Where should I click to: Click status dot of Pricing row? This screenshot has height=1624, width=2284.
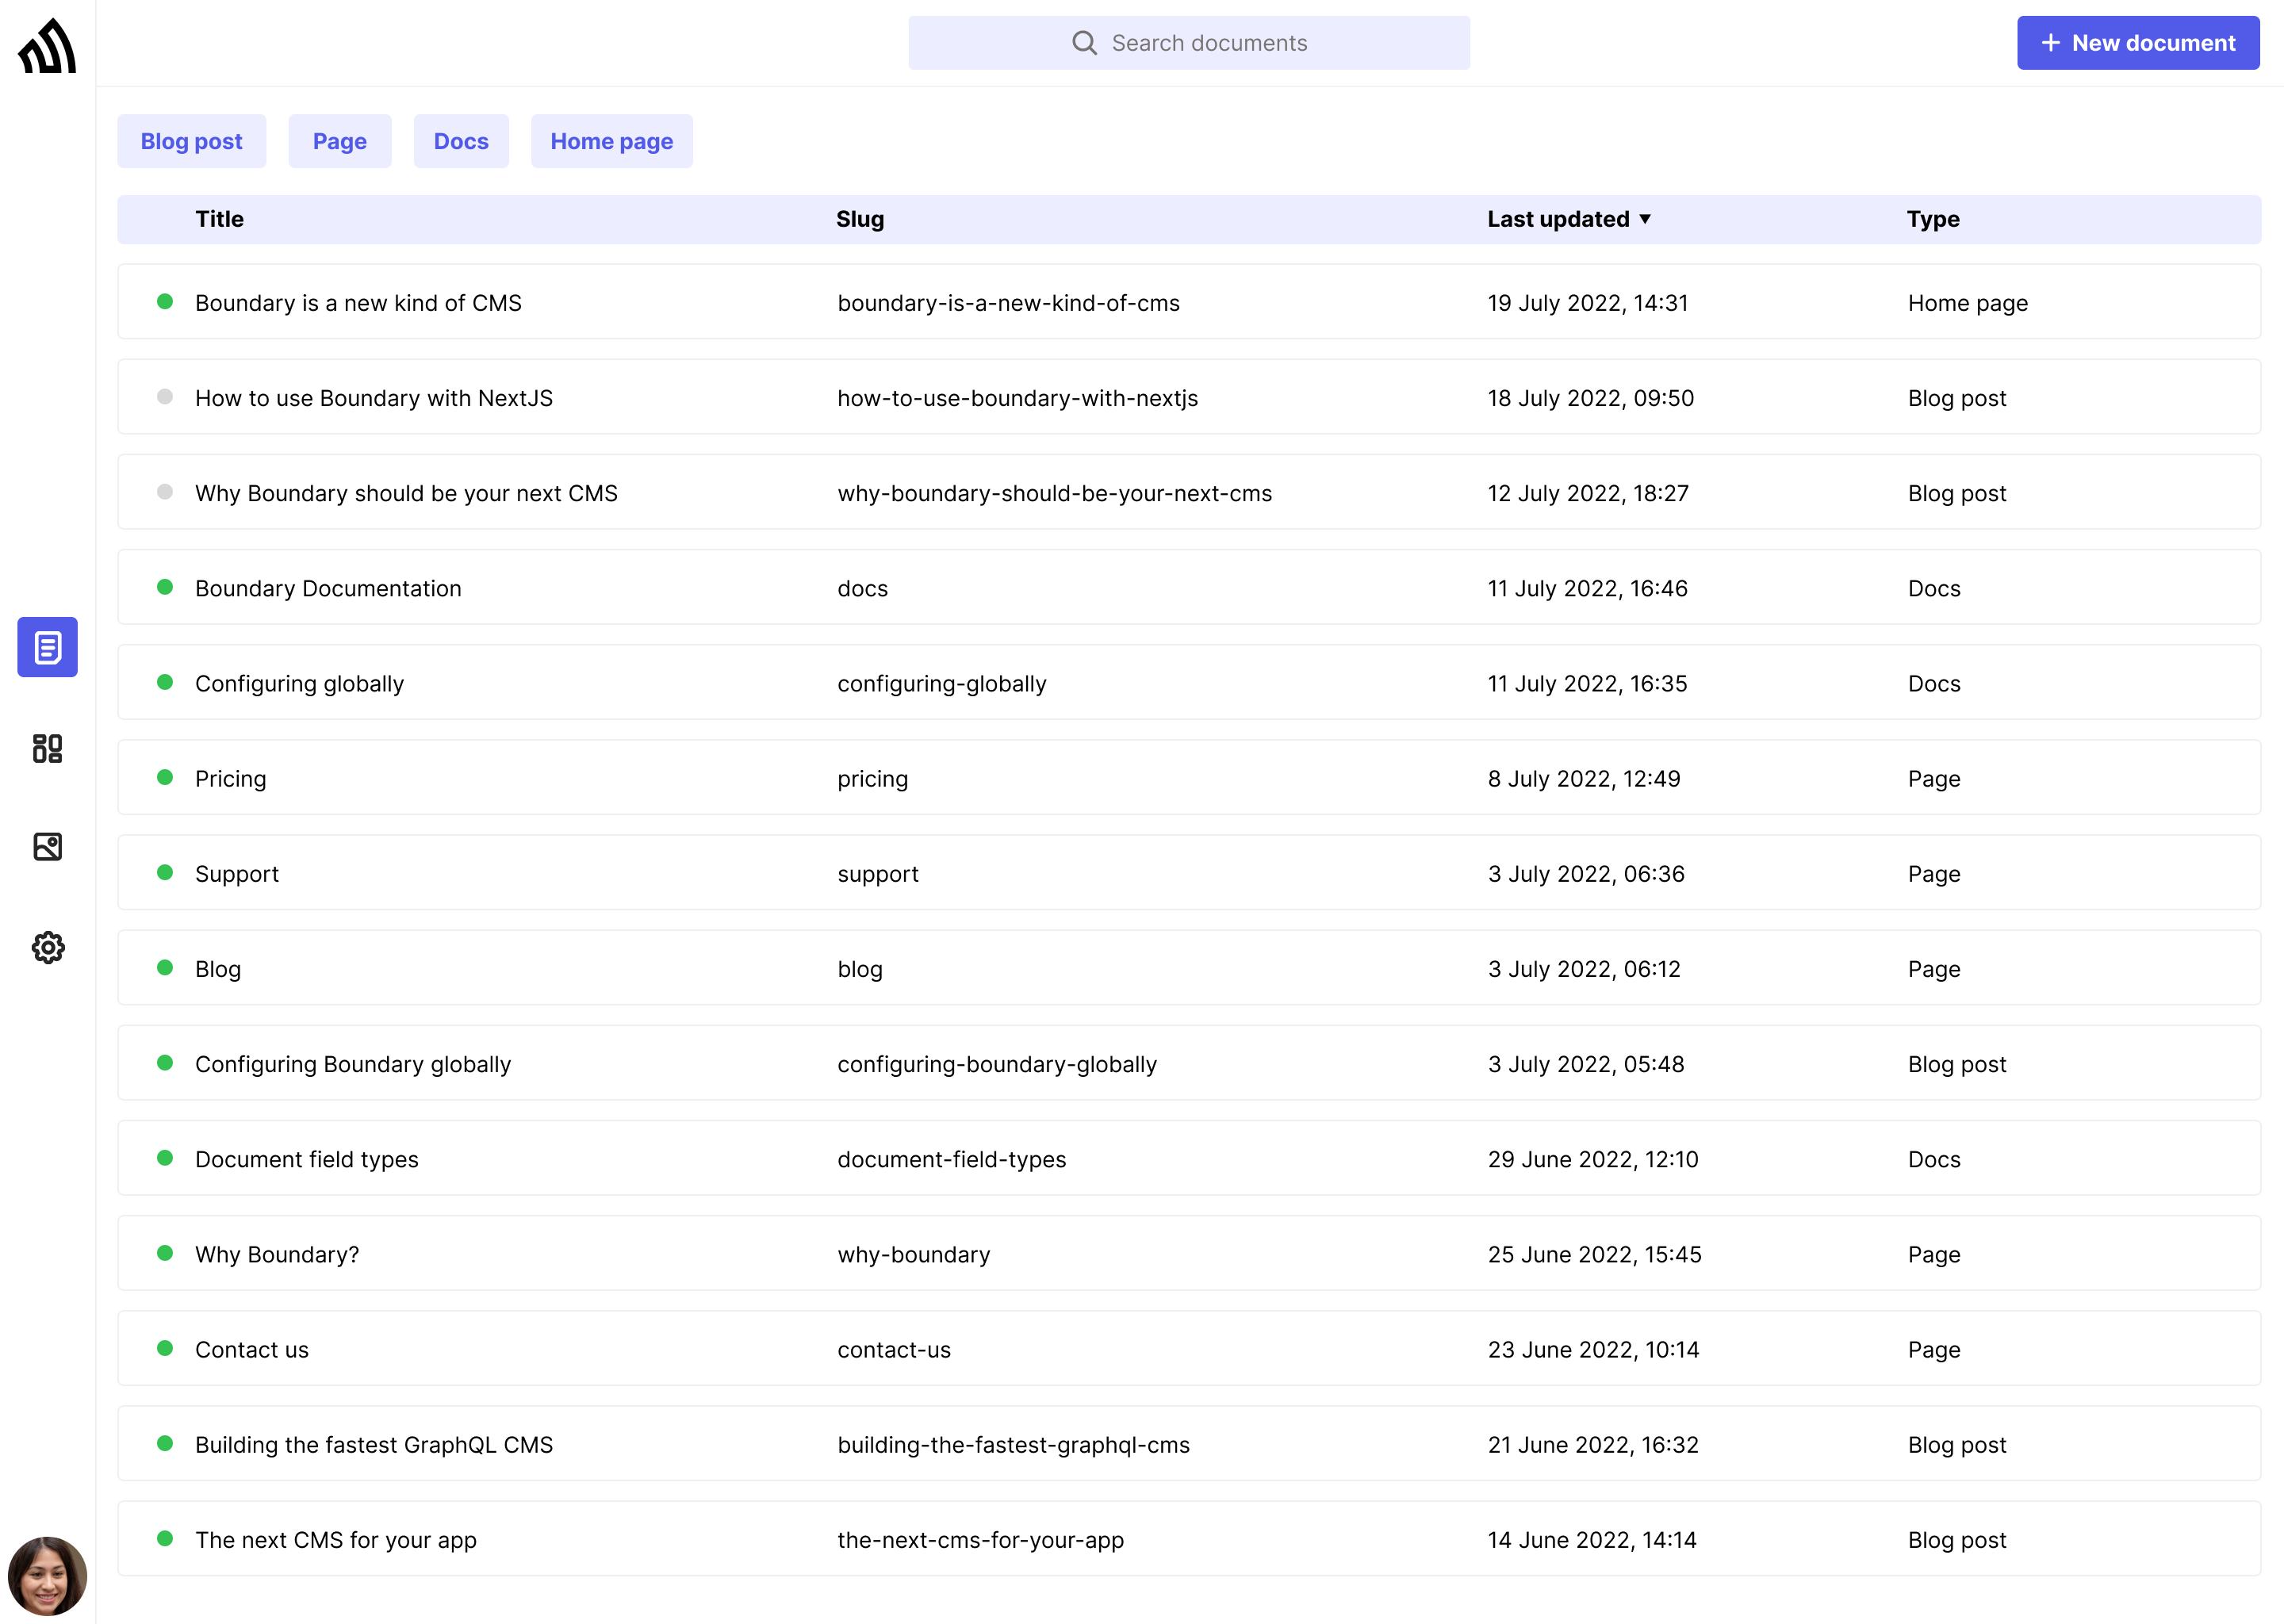(165, 777)
